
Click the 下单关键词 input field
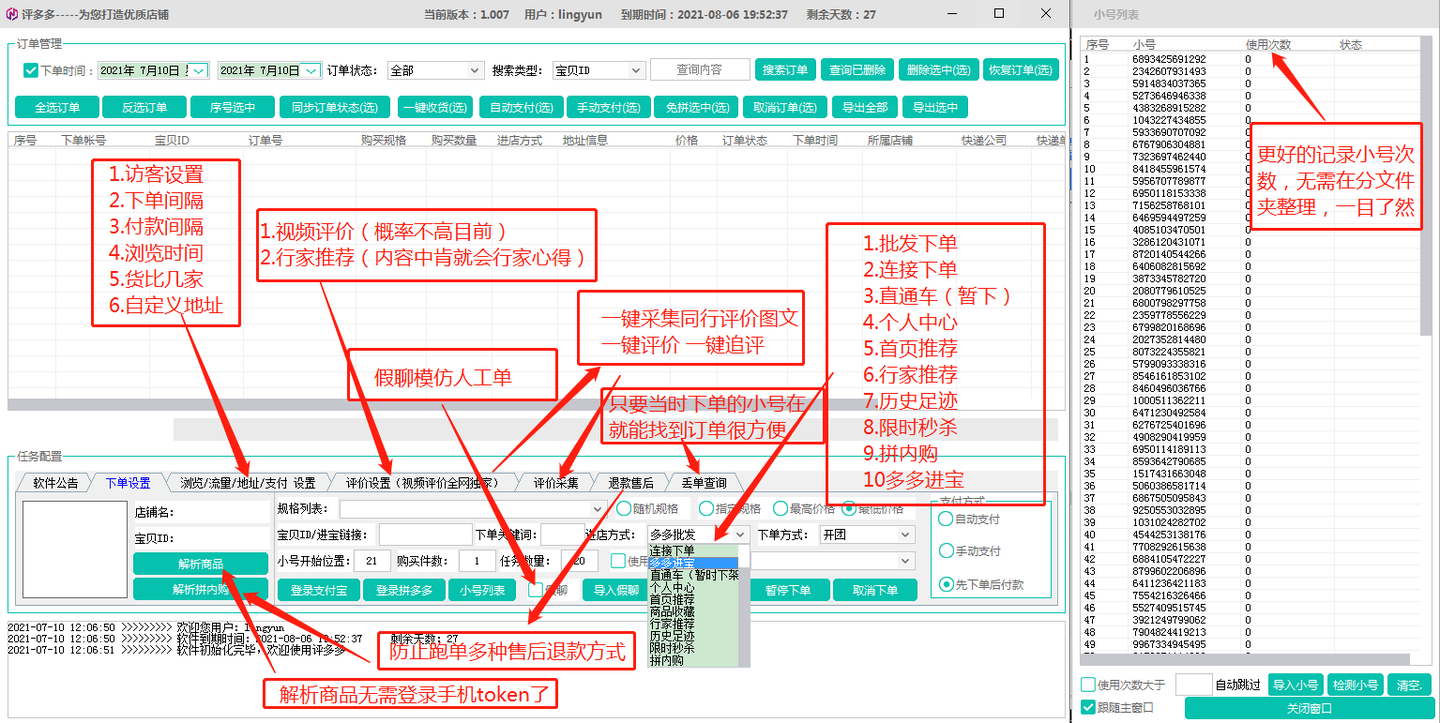(562, 535)
